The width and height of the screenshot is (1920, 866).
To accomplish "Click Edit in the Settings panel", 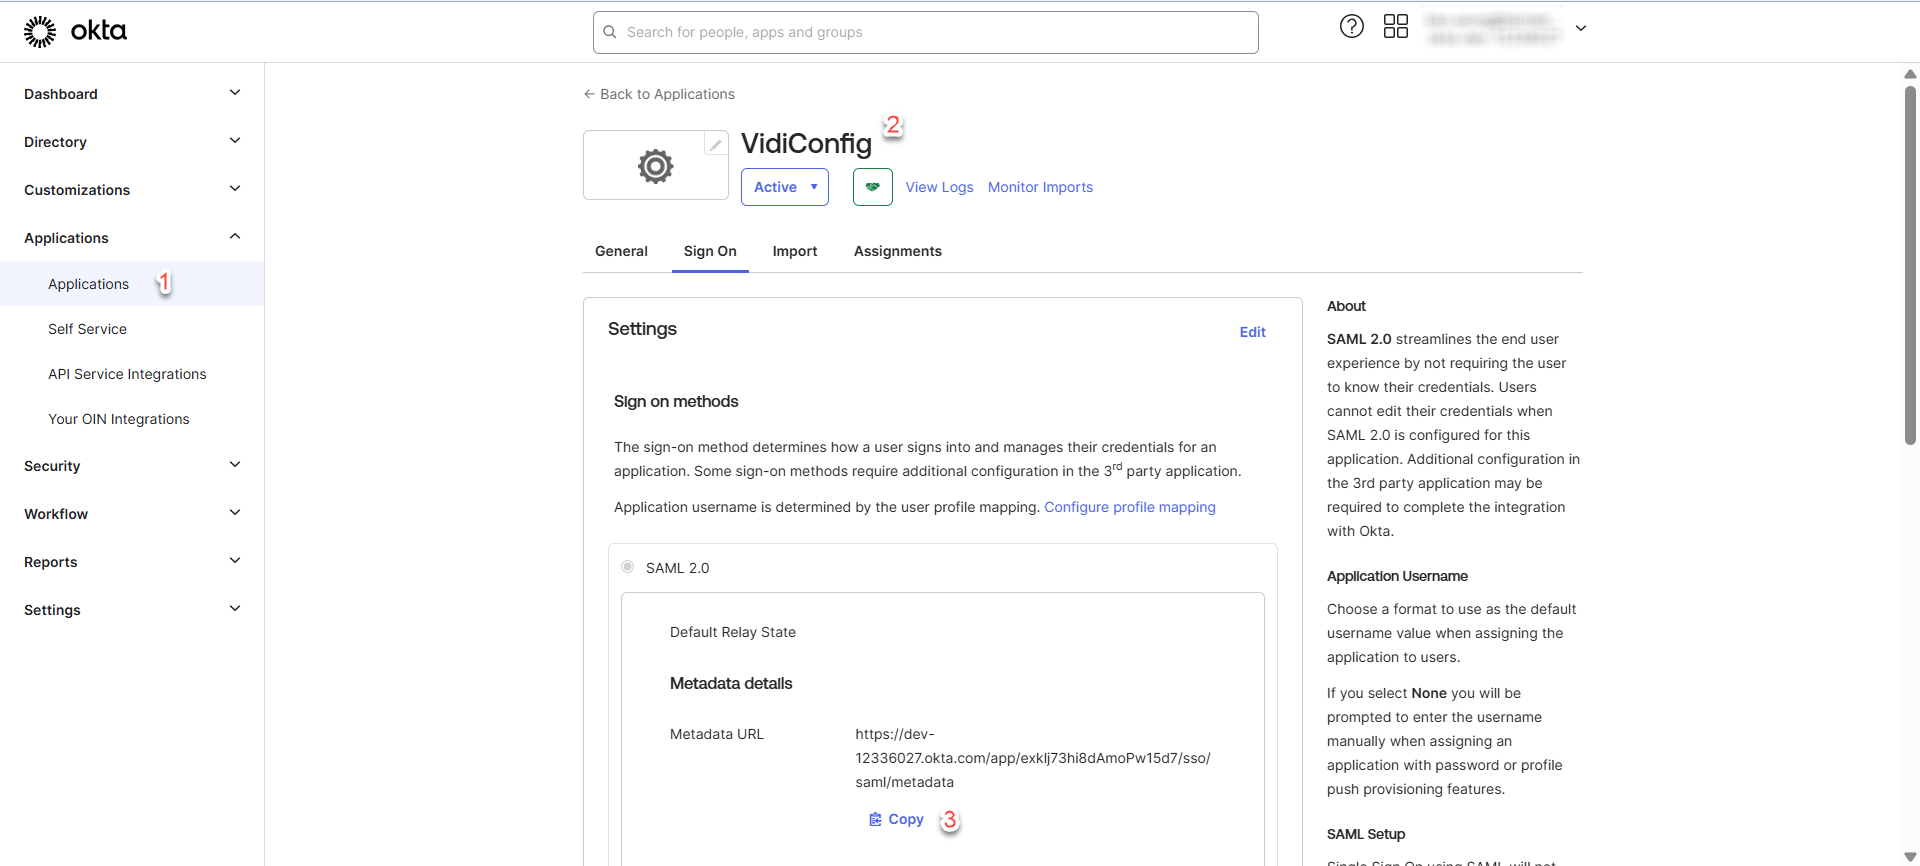I will [1252, 332].
